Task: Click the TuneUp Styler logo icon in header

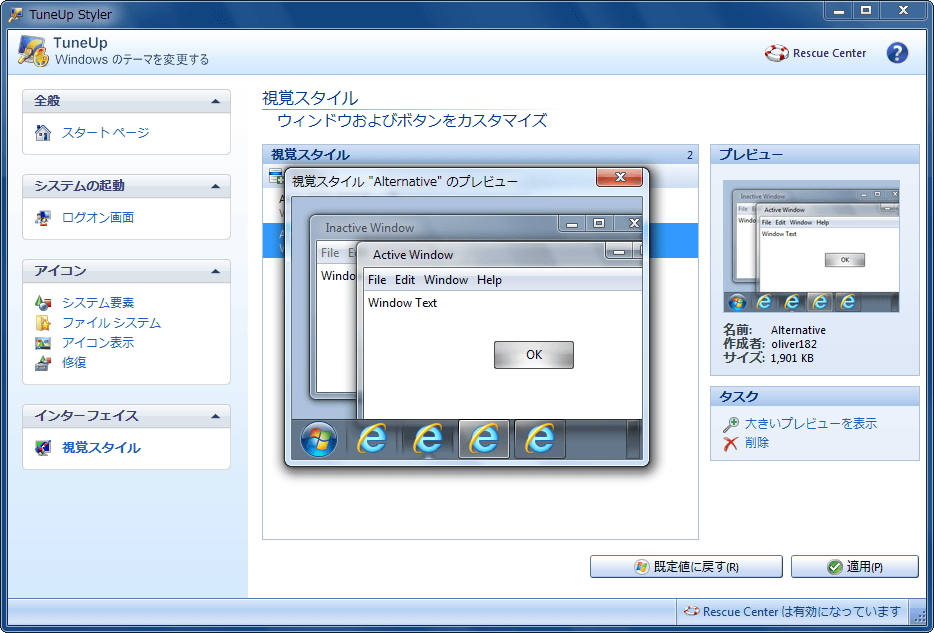Action: click(x=33, y=51)
